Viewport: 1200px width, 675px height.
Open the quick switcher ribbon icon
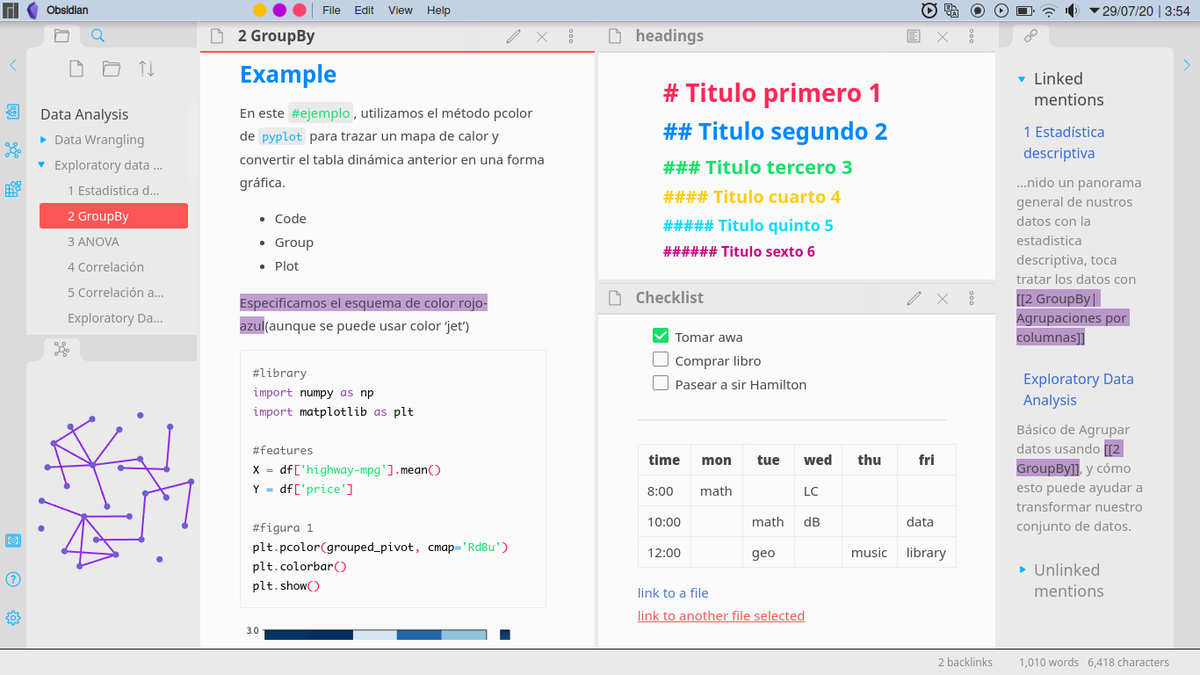pyautogui.click(x=13, y=111)
